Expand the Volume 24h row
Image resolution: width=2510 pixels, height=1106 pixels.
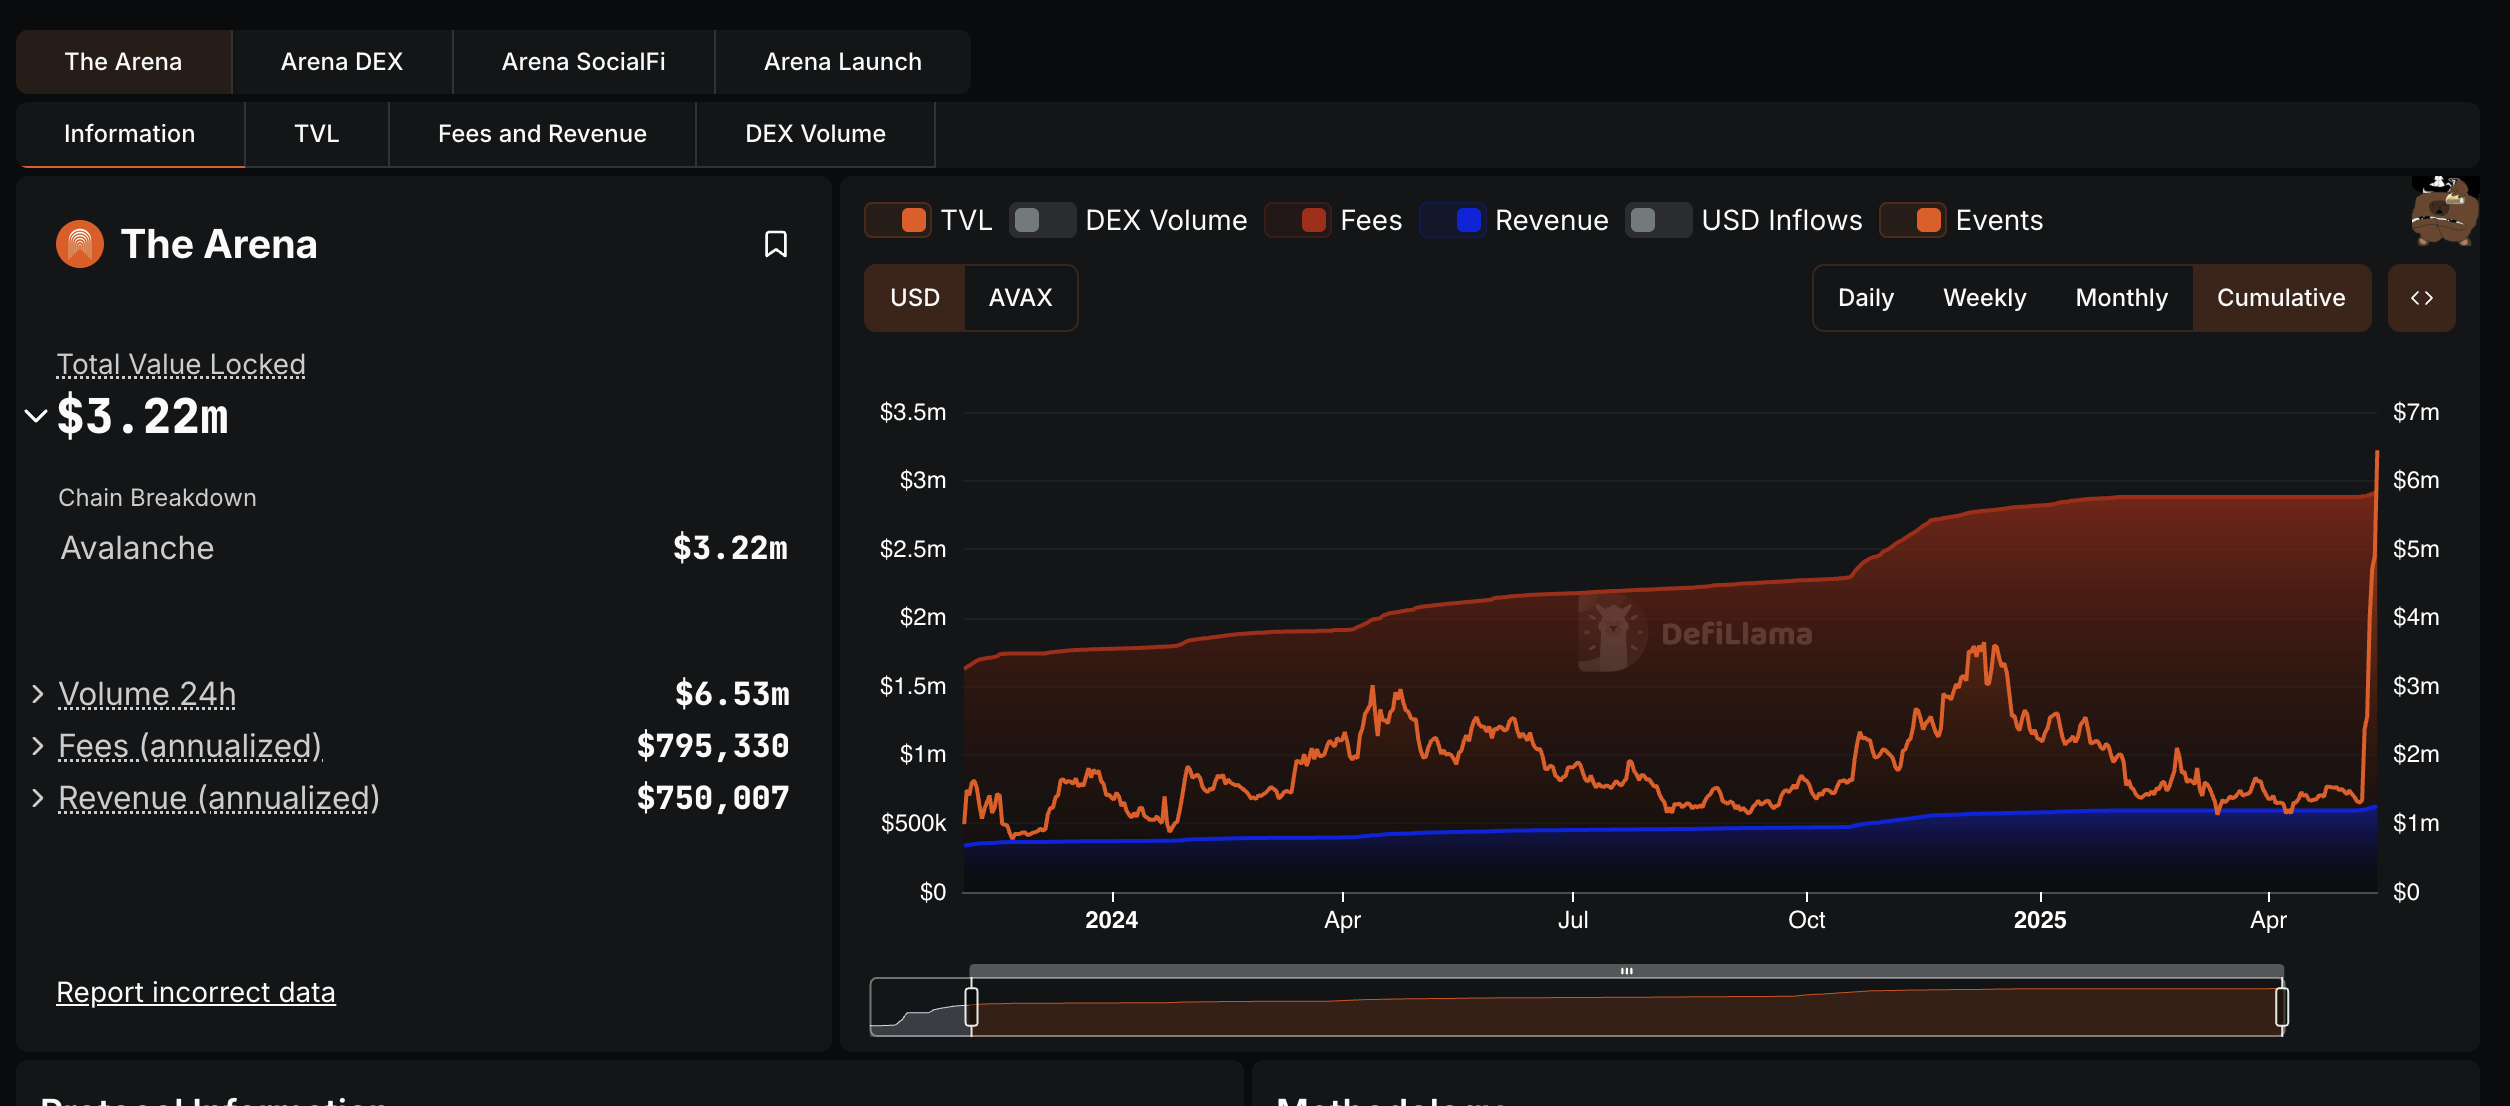coord(38,694)
